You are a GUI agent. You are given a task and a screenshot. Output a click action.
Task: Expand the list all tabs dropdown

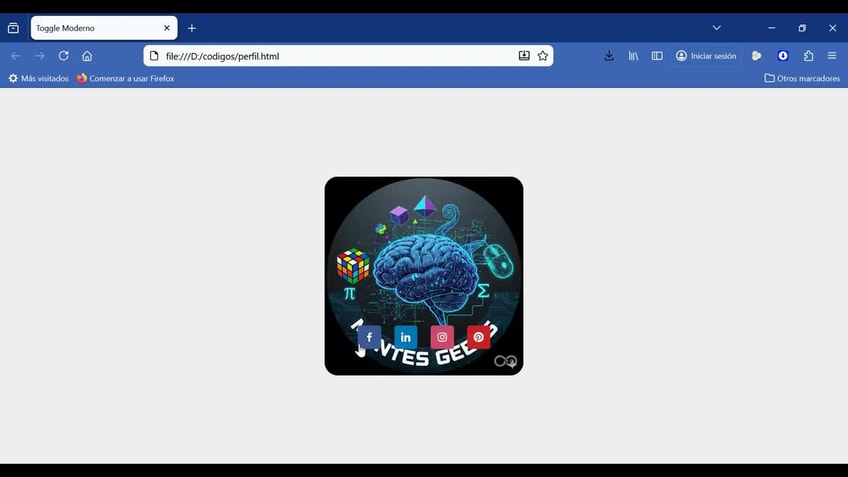717,28
